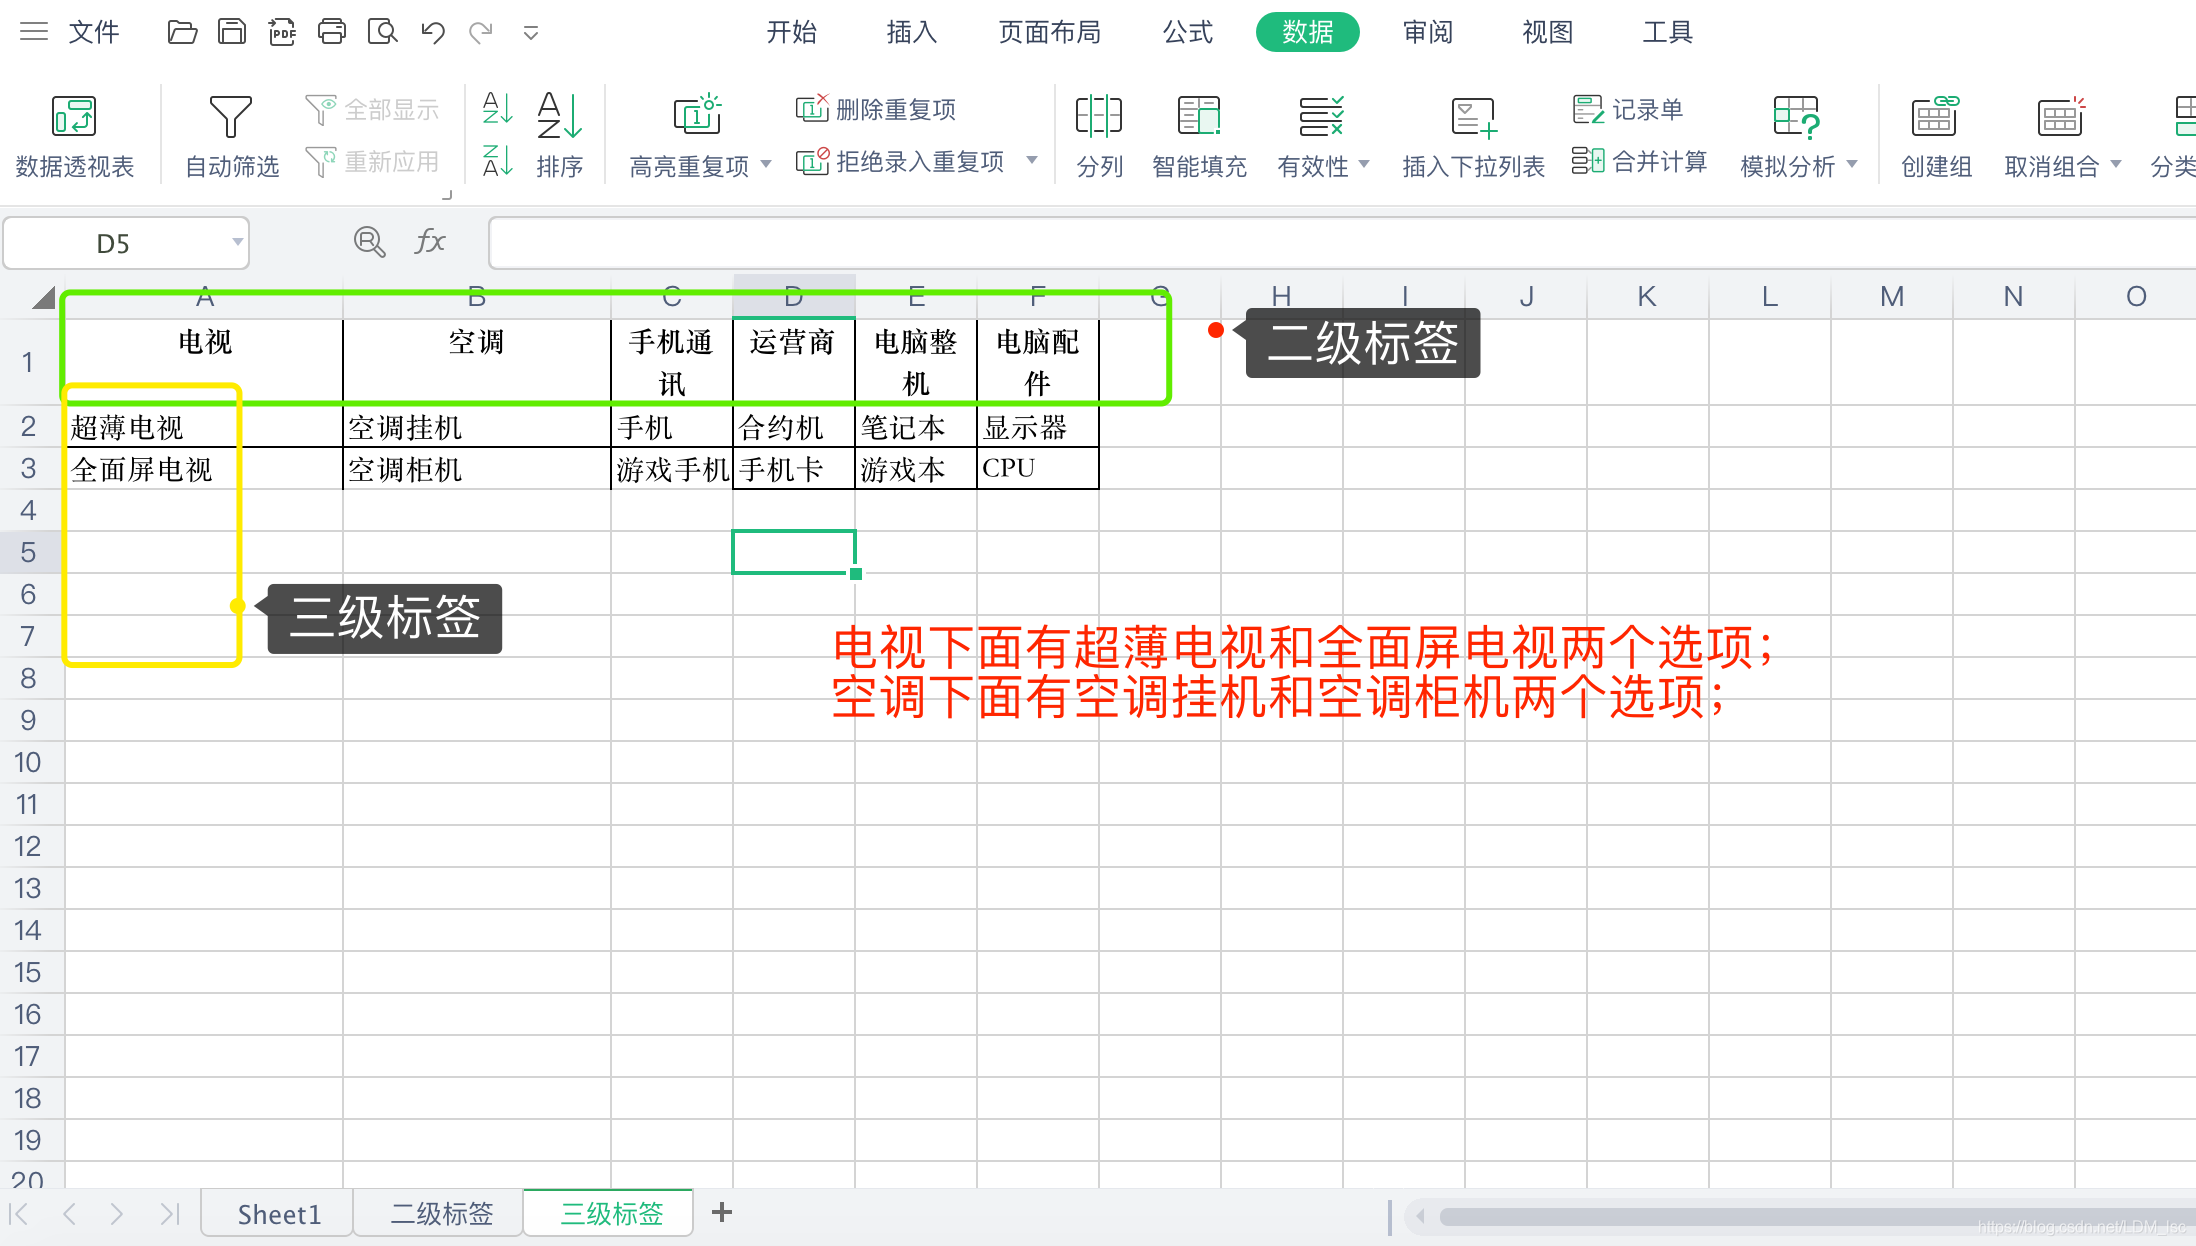Select cell containing 超薄电视
The image size is (2196, 1246).
pos(204,427)
